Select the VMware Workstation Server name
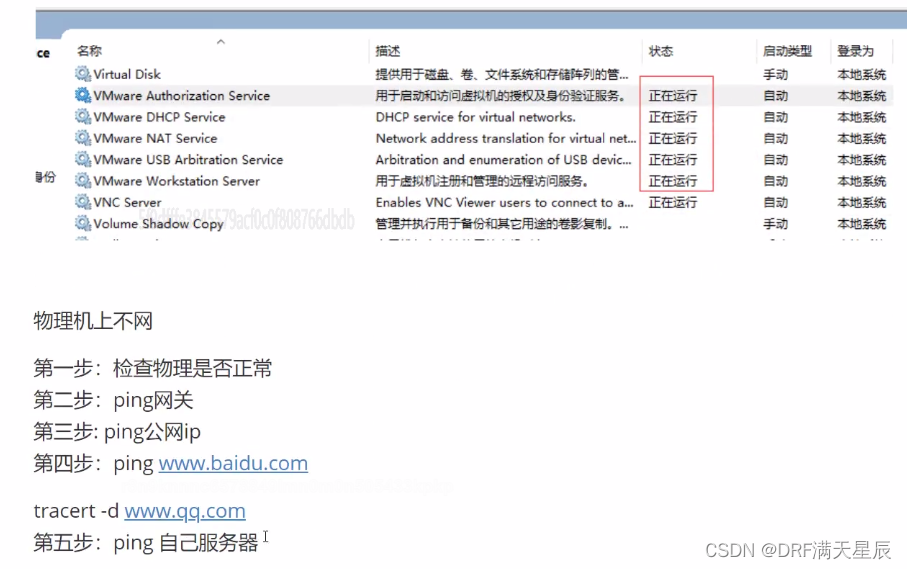Image resolution: width=907 pixels, height=569 pixels. (x=177, y=182)
